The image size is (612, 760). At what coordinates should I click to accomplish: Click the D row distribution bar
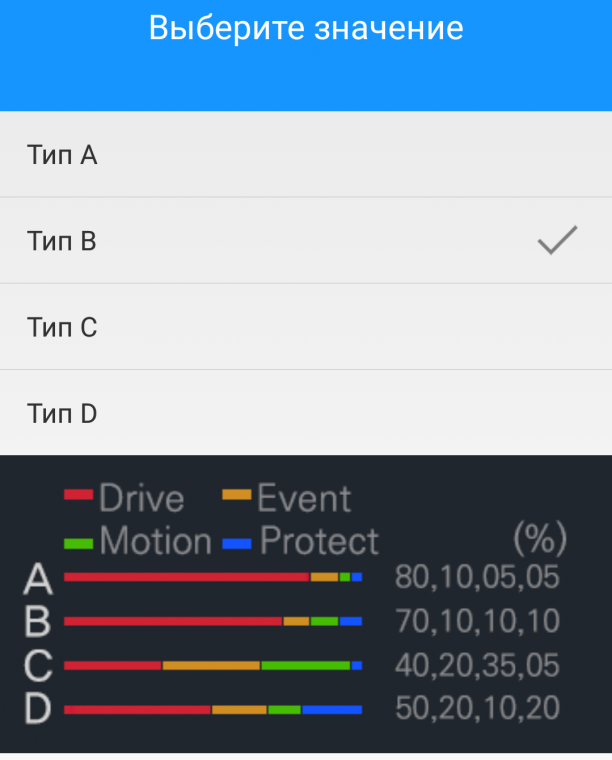click(x=213, y=710)
